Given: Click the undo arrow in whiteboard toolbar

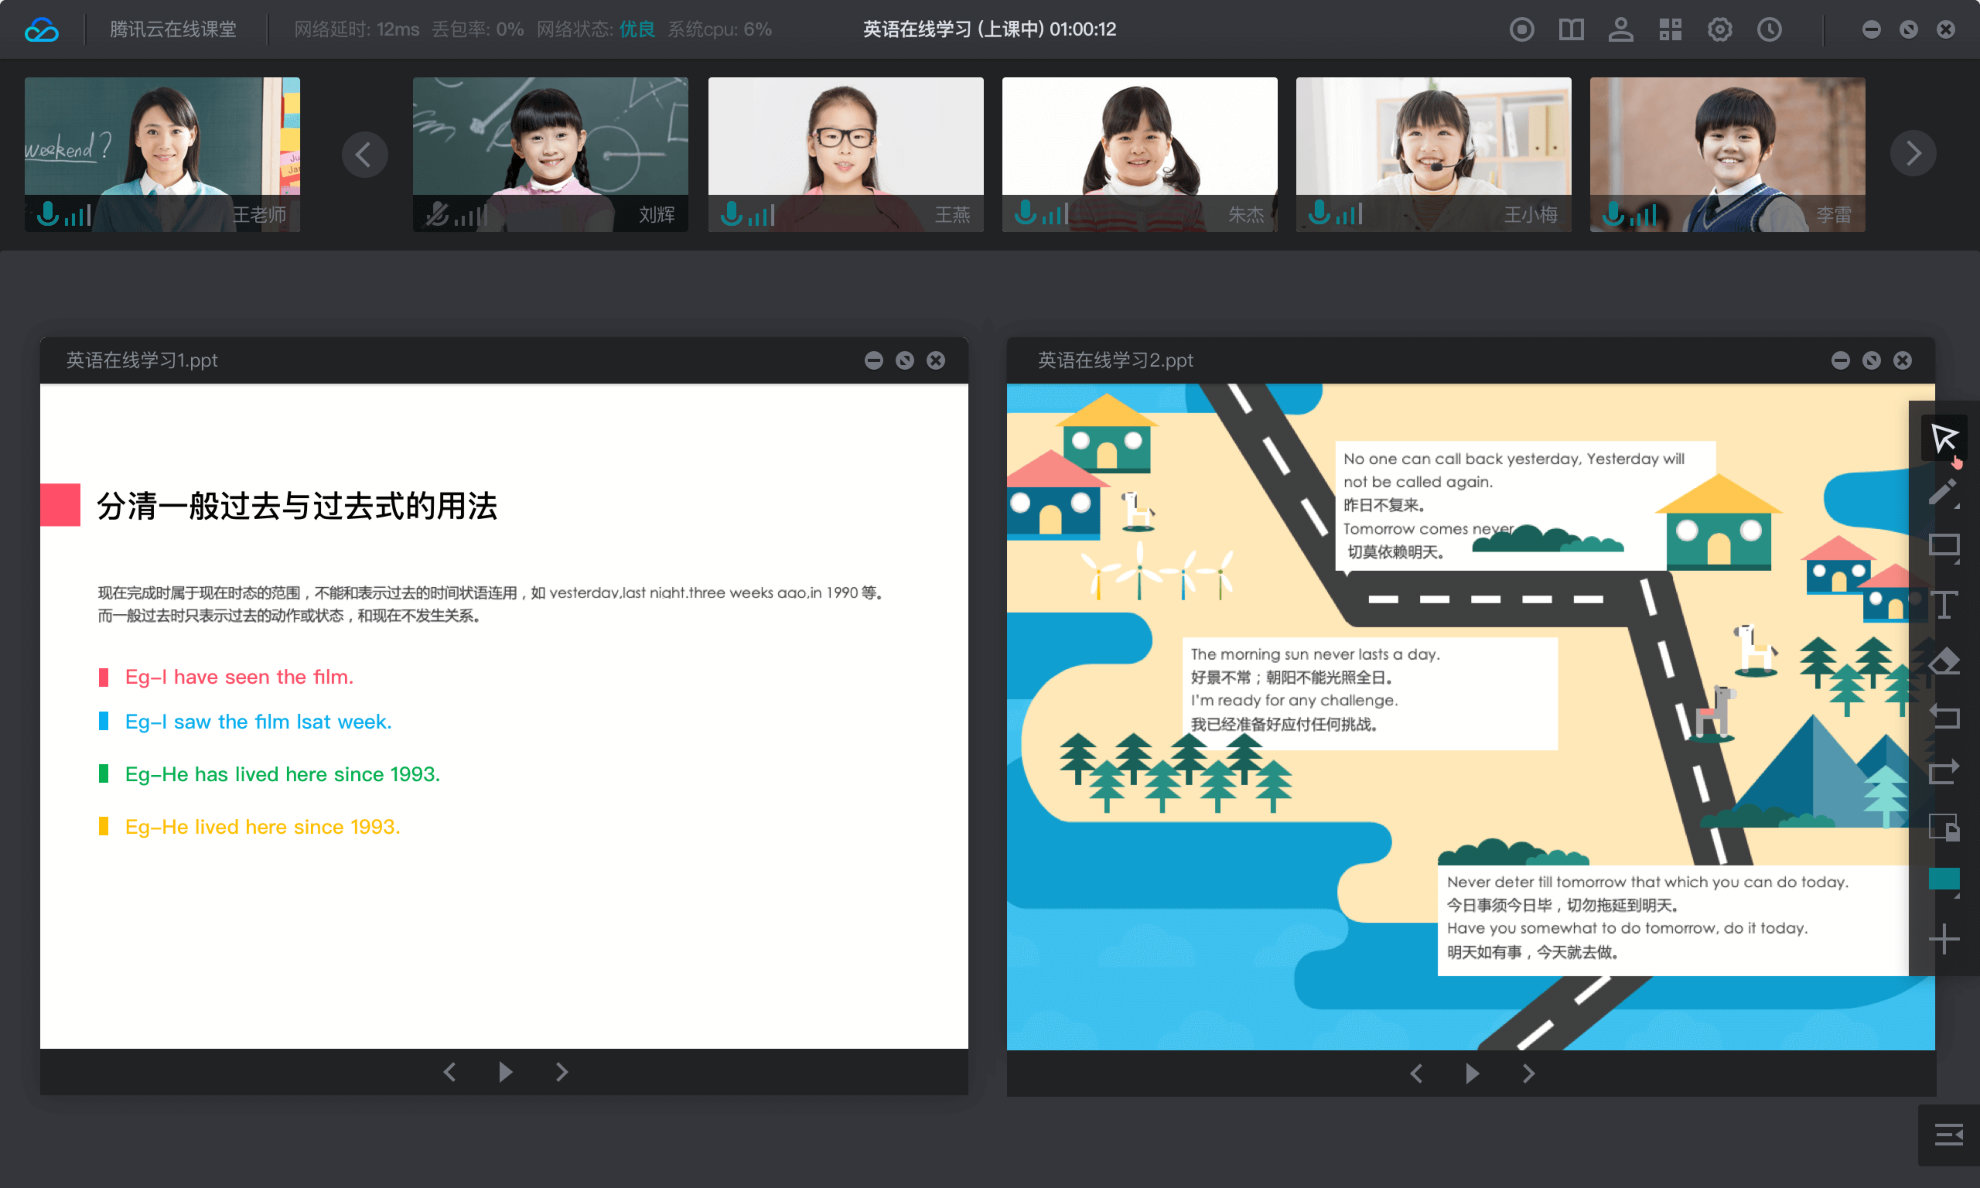Looking at the screenshot, I should [x=1943, y=716].
